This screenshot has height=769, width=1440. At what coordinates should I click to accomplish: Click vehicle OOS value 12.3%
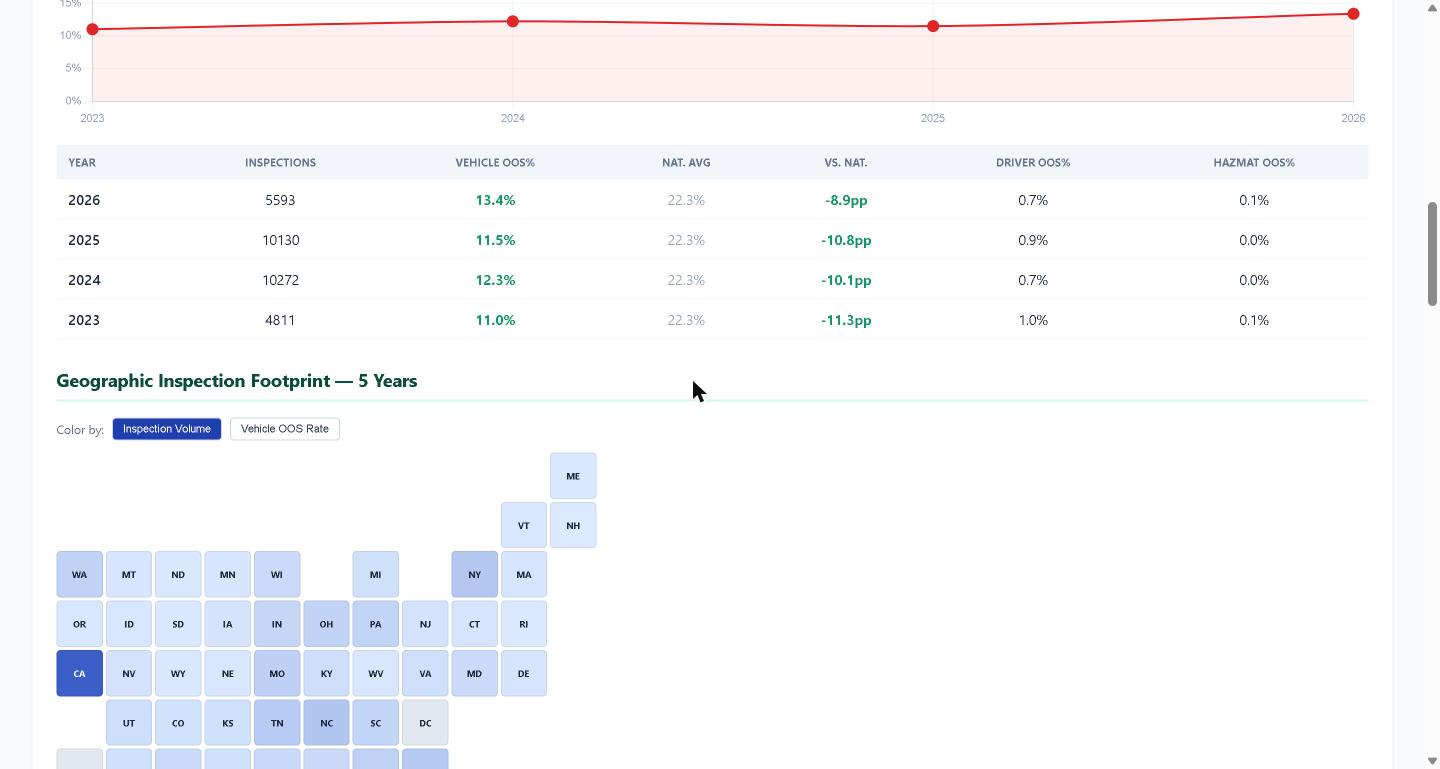[495, 280]
